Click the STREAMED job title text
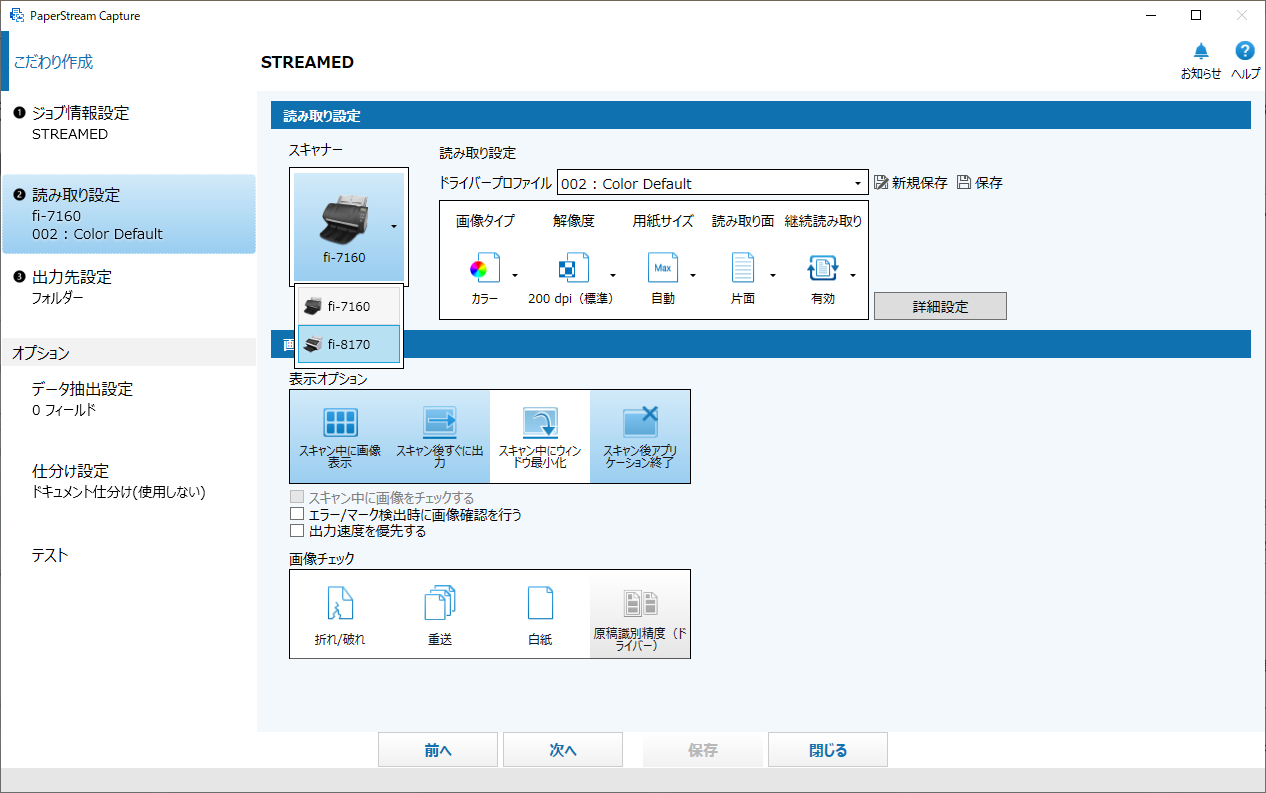1266x793 pixels. tap(307, 62)
